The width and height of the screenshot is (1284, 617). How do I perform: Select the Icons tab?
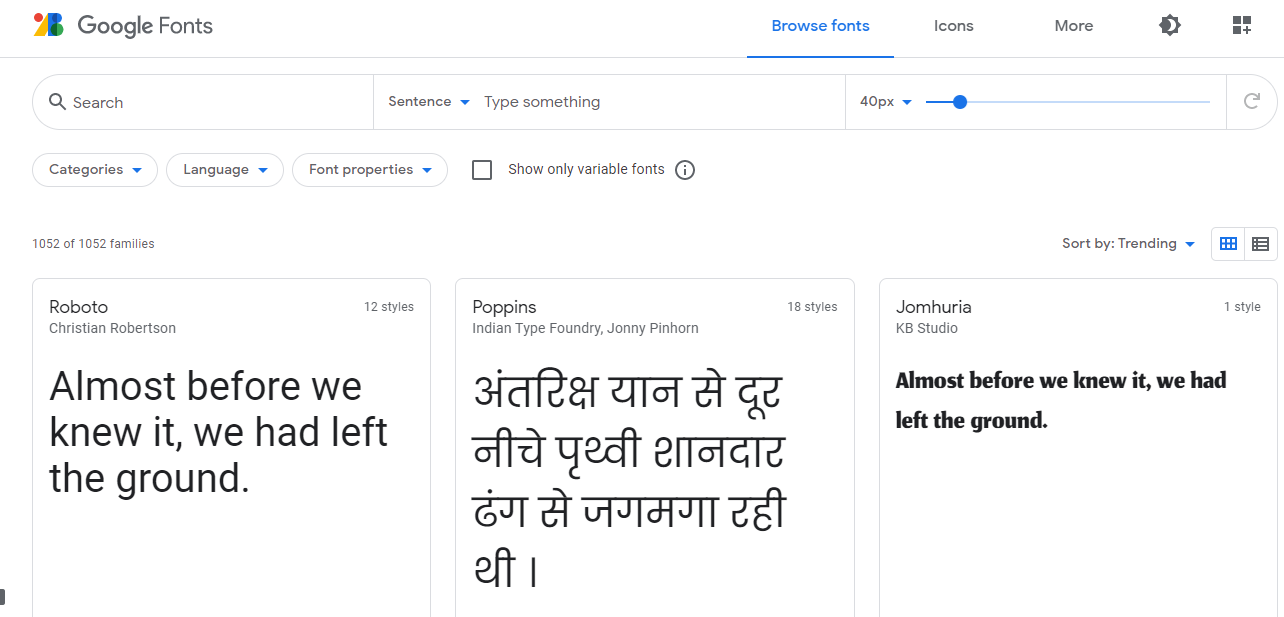(953, 27)
